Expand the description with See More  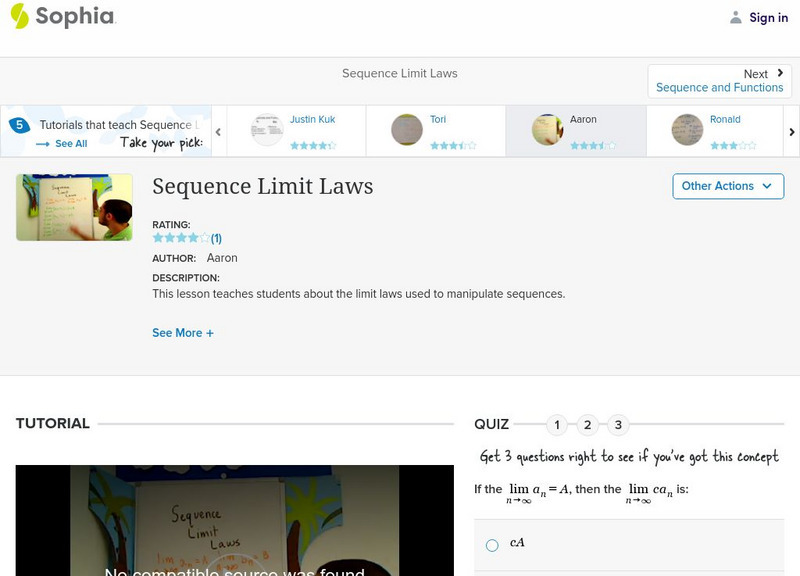click(x=183, y=332)
